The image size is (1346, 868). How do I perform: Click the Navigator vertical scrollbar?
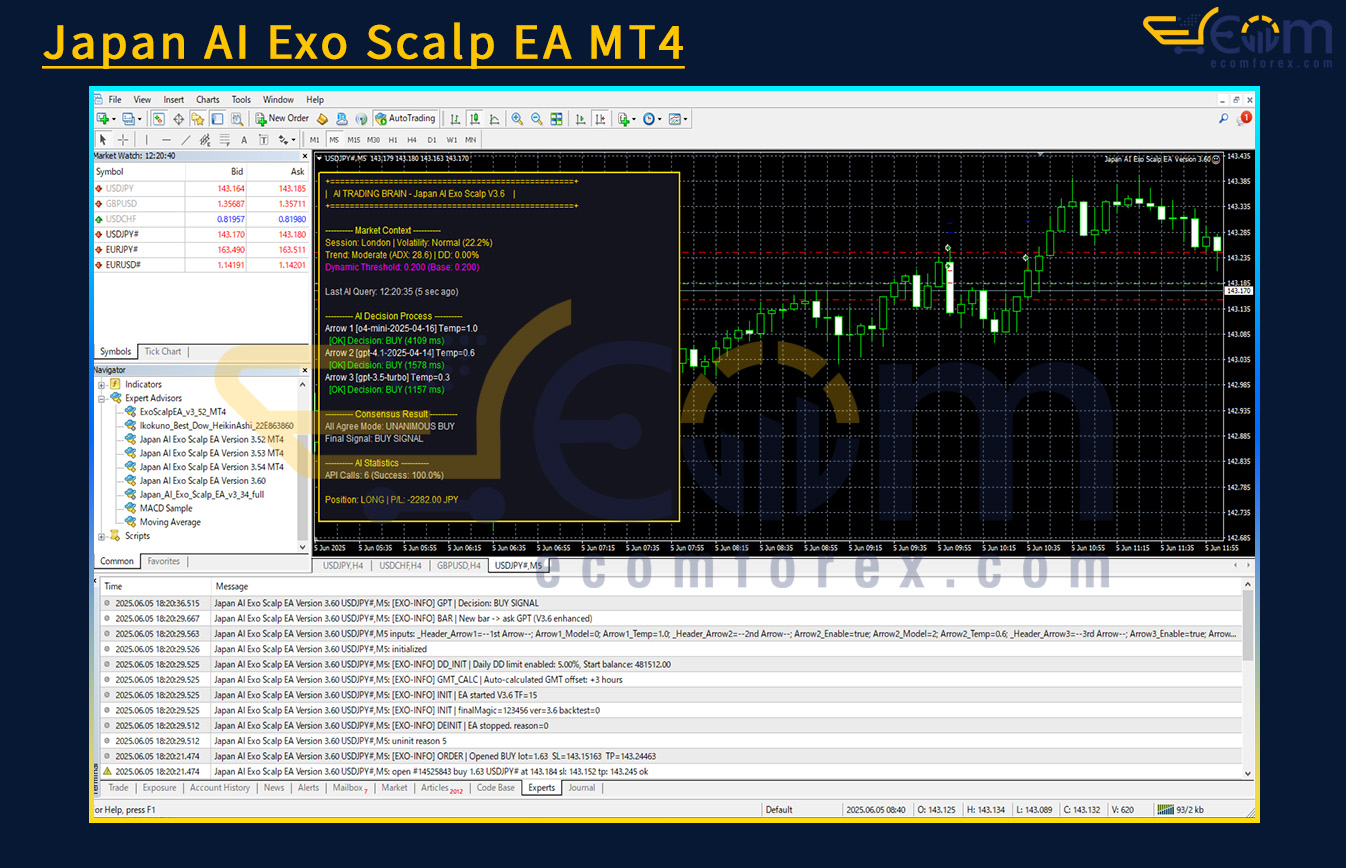click(x=304, y=465)
